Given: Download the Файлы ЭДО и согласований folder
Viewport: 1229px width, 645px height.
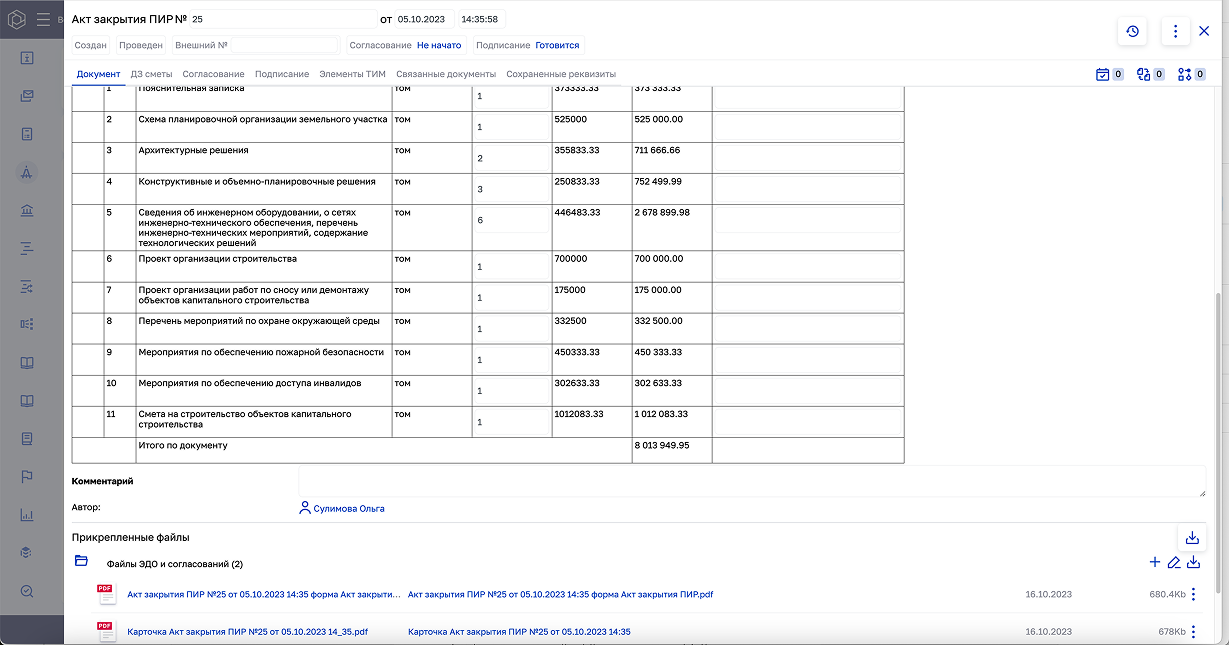Looking at the screenshot, I should tap(1193, 563).
